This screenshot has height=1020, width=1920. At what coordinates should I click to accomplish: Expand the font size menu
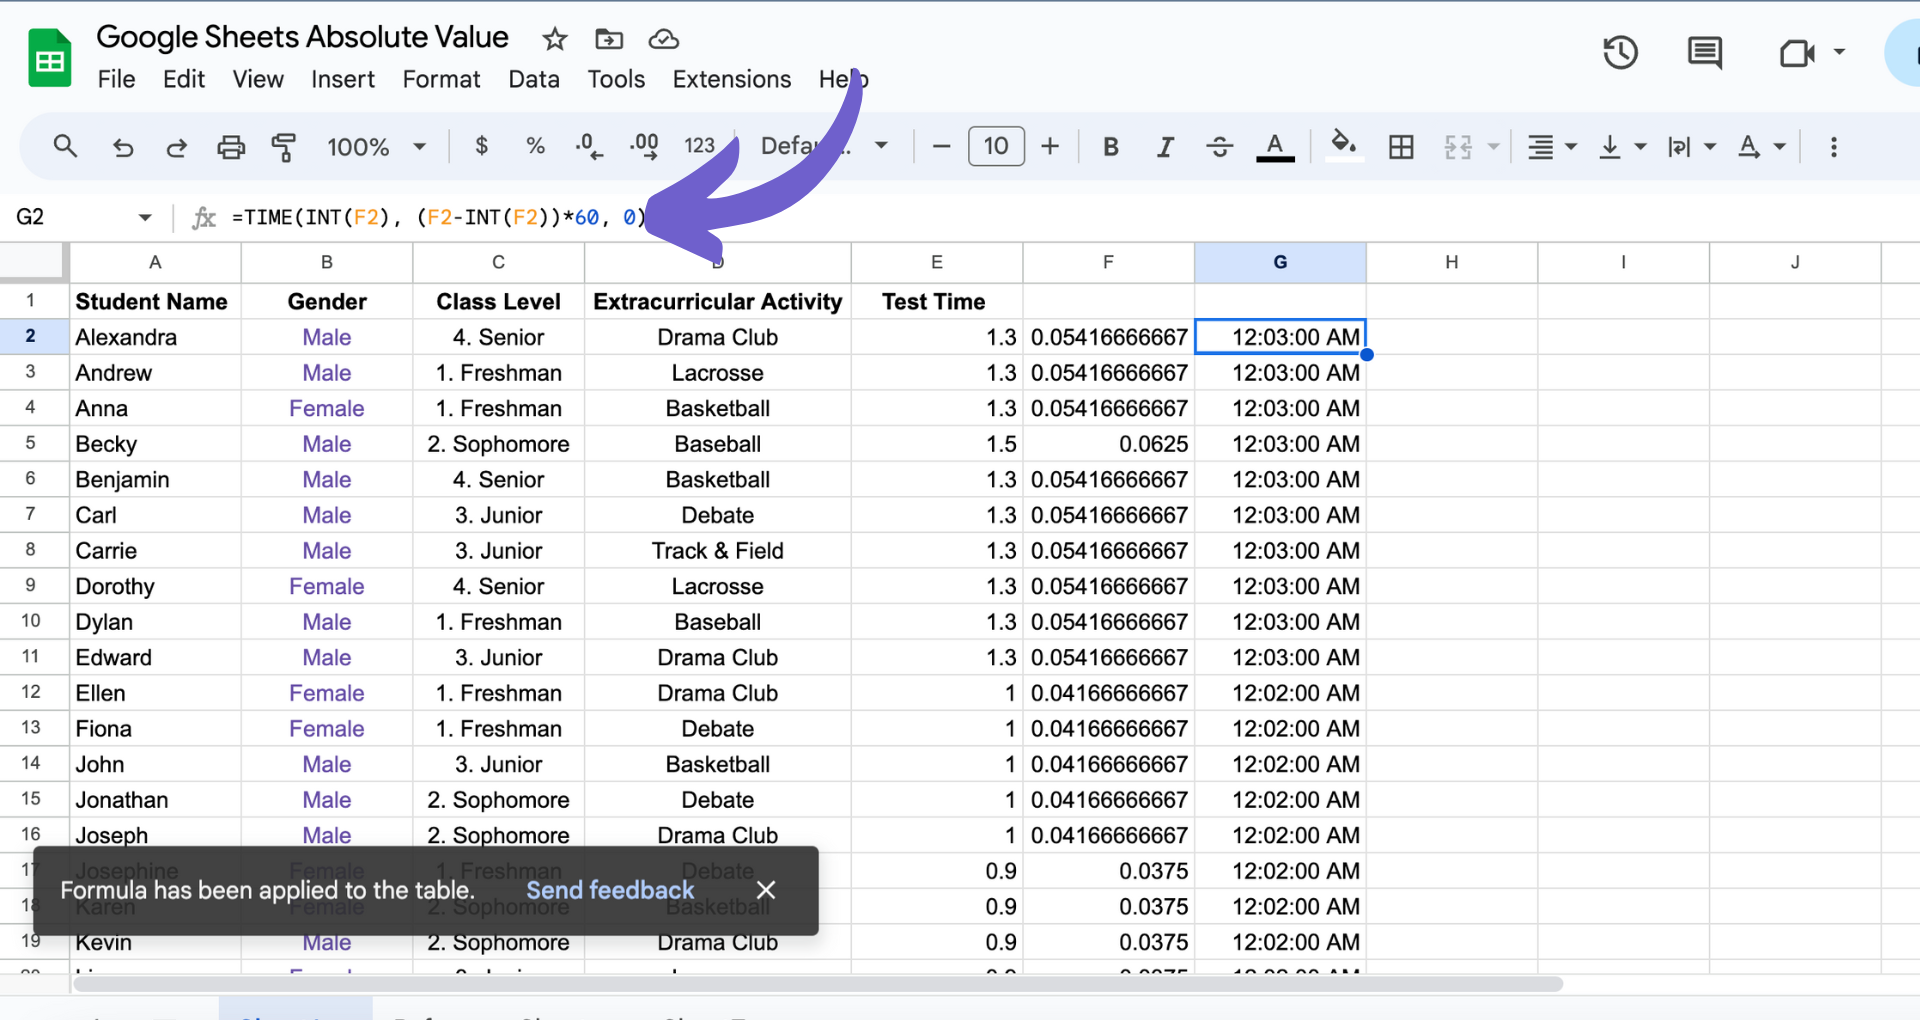tap(996, 146)
